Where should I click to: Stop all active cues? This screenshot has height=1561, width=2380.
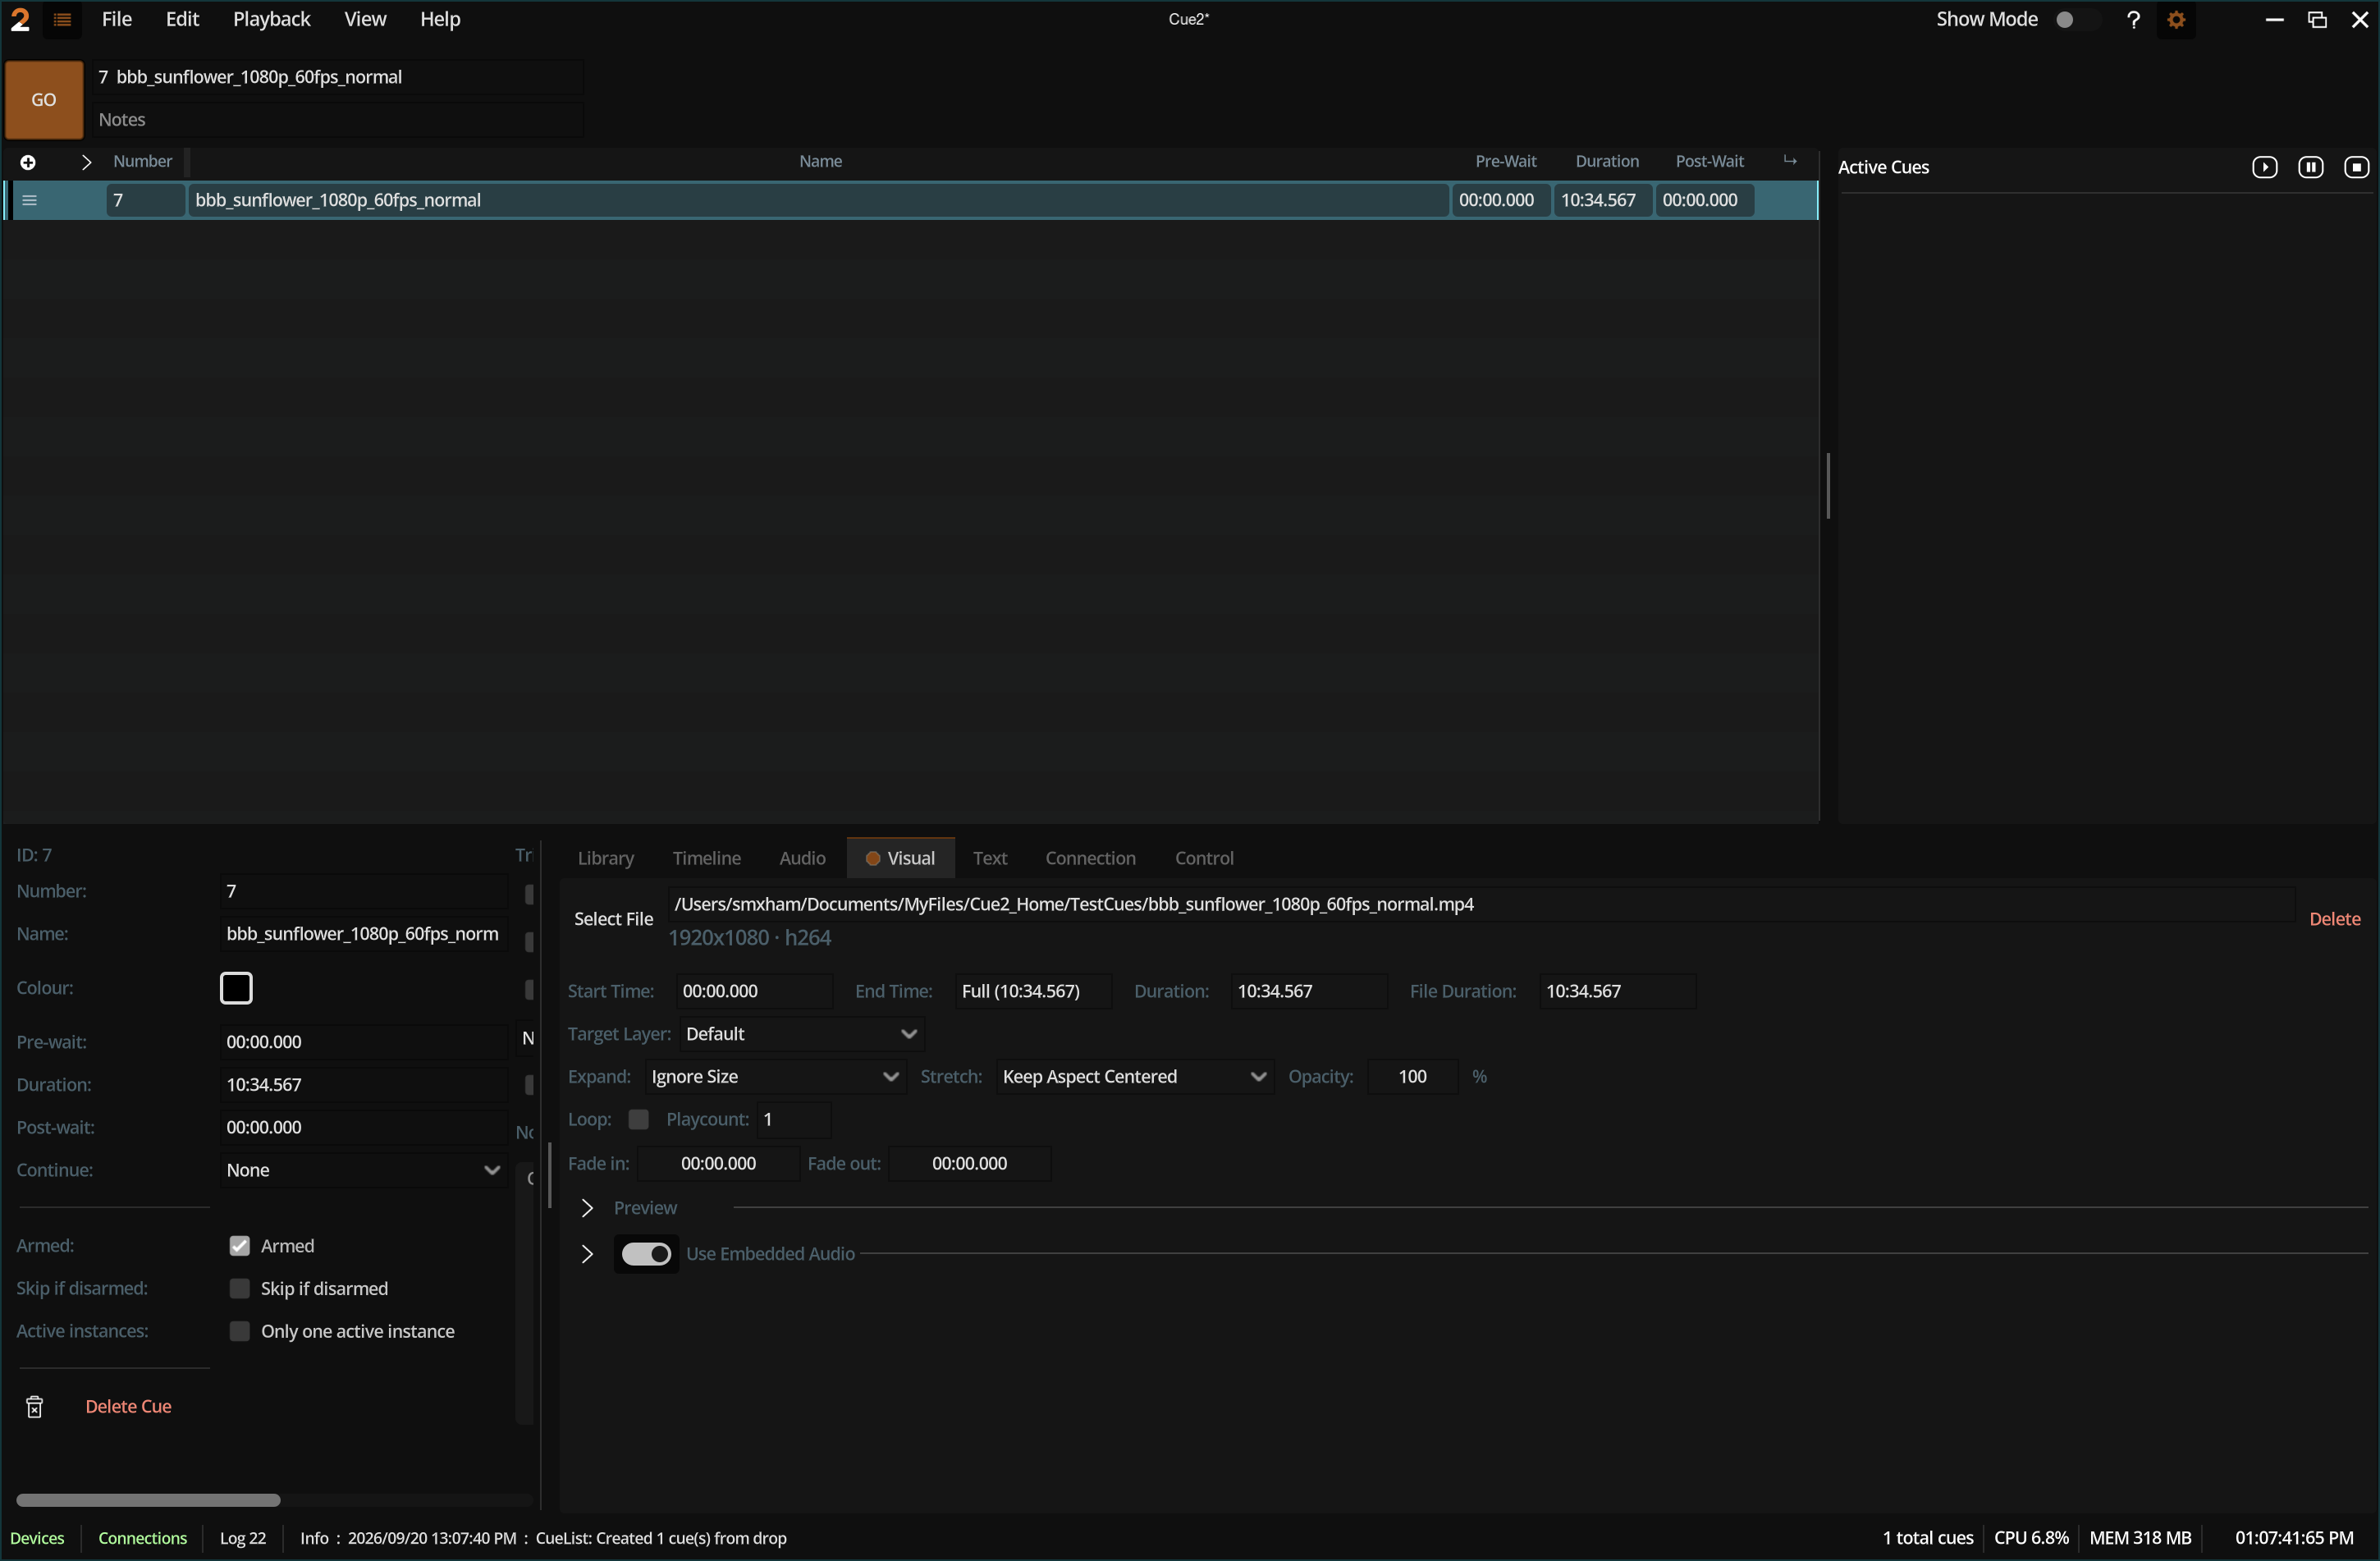coord(2356,167)
